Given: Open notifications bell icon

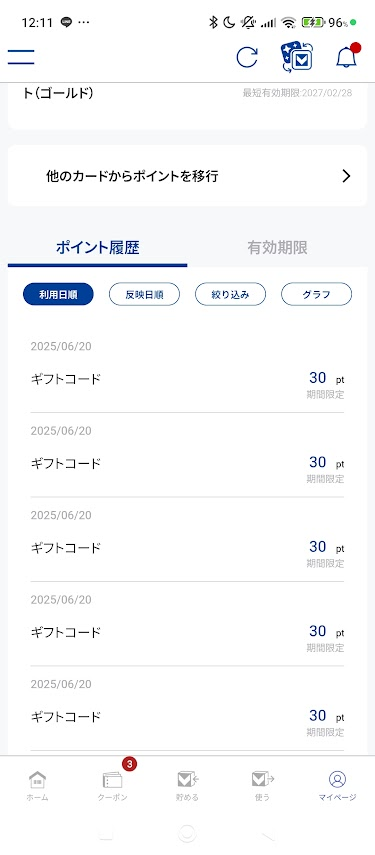Looking at the screenshot, I should coord(347,56).
